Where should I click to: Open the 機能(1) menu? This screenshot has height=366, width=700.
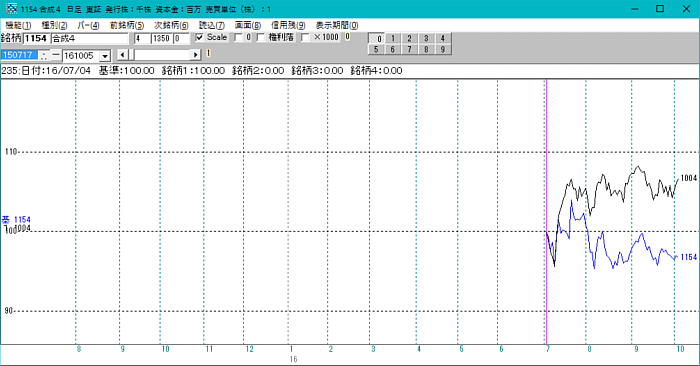(x=18, y=25)
